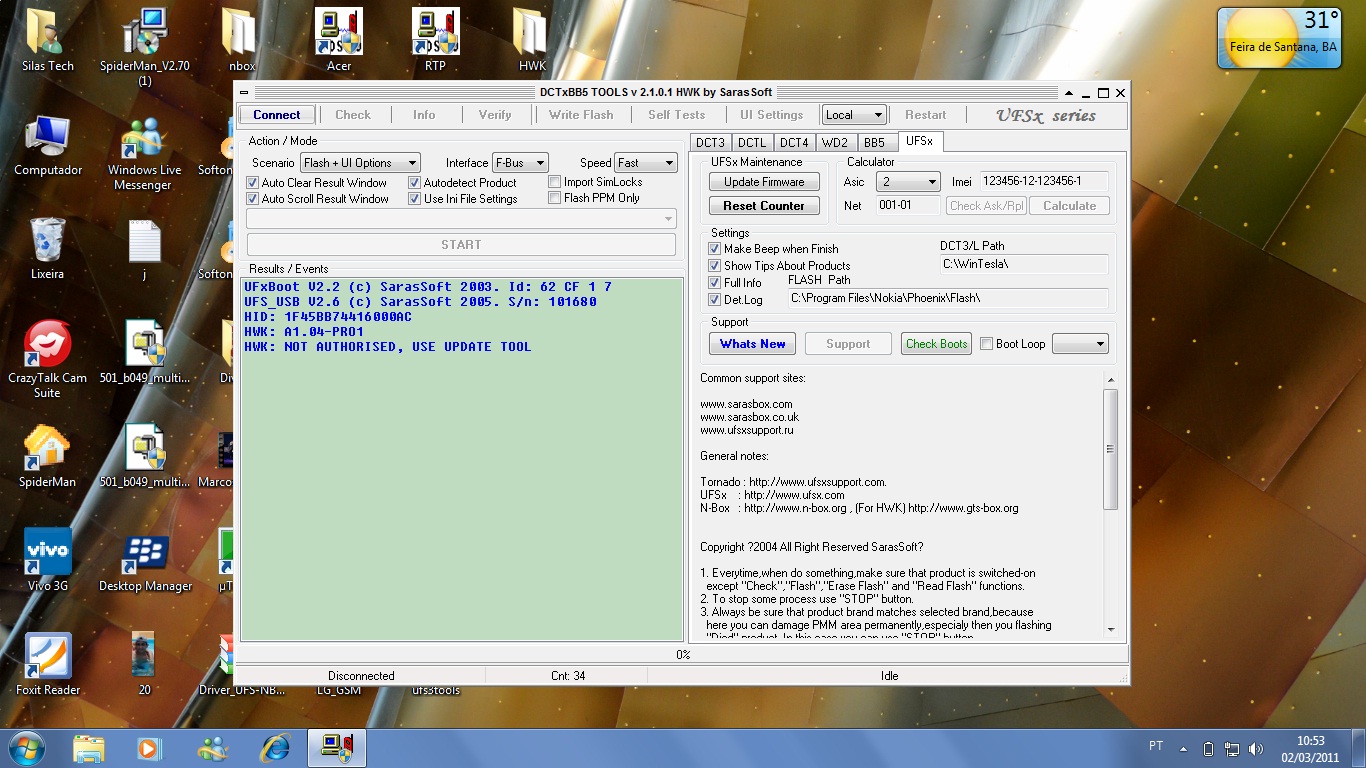
Task: Open the Speed dropdown
Action: tap(646, 163)
